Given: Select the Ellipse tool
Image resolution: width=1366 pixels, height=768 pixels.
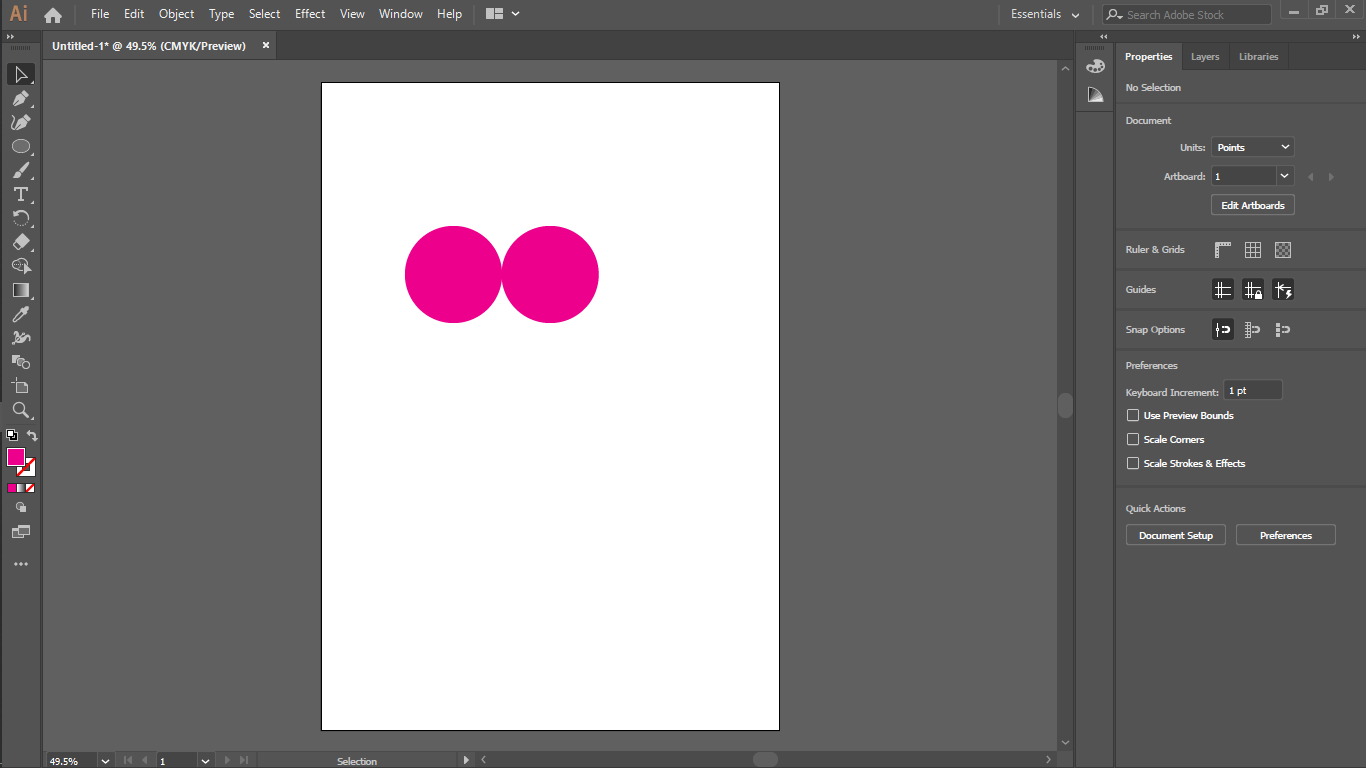Looking at the screenshot, I should click(x=21, y=146).
